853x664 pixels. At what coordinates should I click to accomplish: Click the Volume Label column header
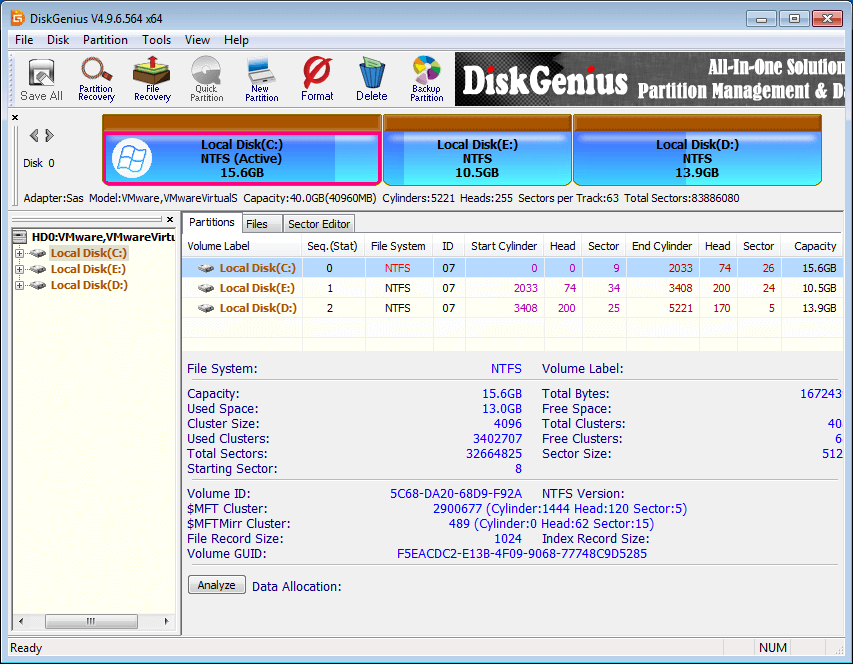(242, 246)
